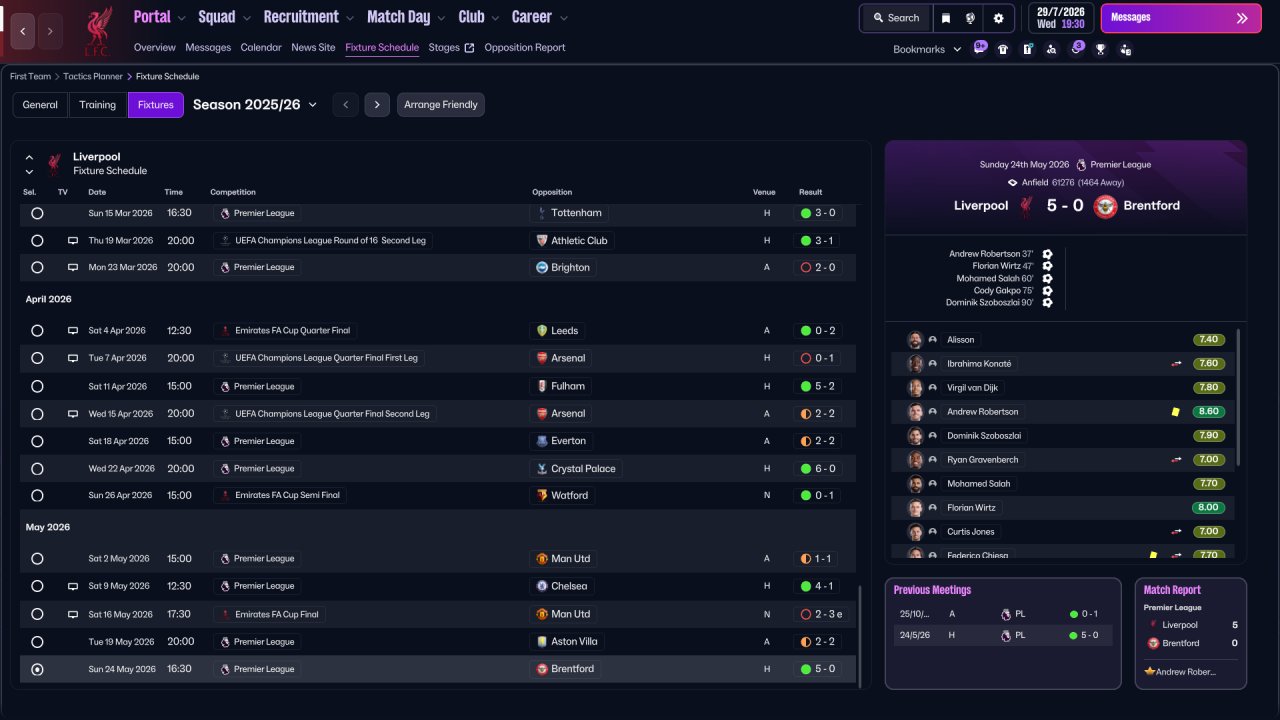Switch to the Calendar tab
The image size is (1280, 720).
click(x=261, y=48)
